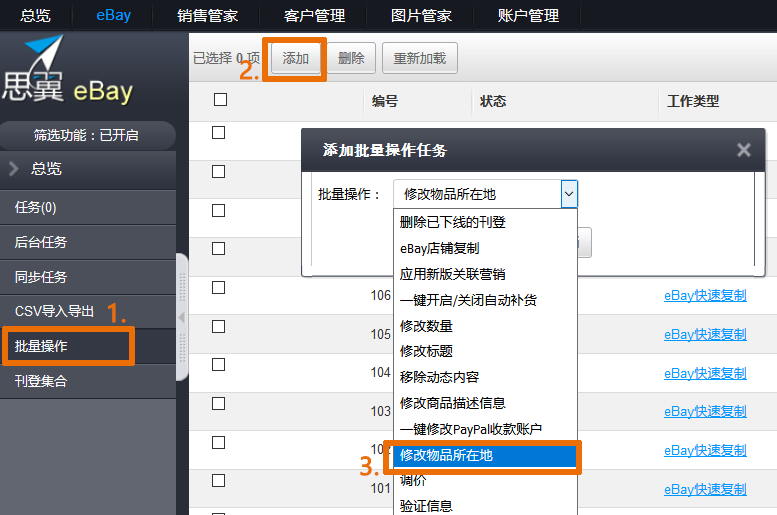Click the 思翼 eBay logo
The image size is (777, 515).
pos(68,71)
